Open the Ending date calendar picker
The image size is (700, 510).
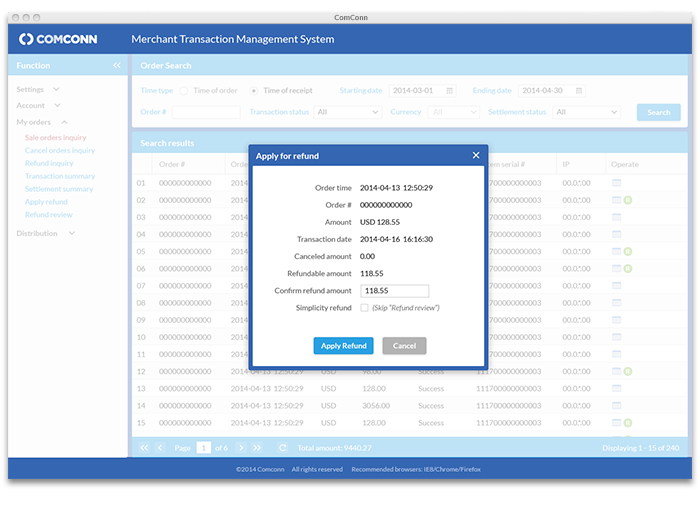click(x=579, y=91)
